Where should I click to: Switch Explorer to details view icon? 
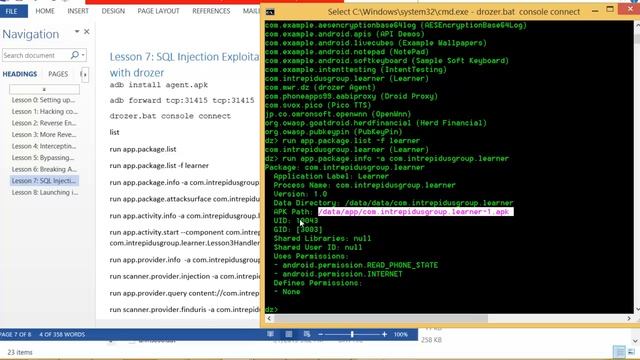(x=619, y=351)
